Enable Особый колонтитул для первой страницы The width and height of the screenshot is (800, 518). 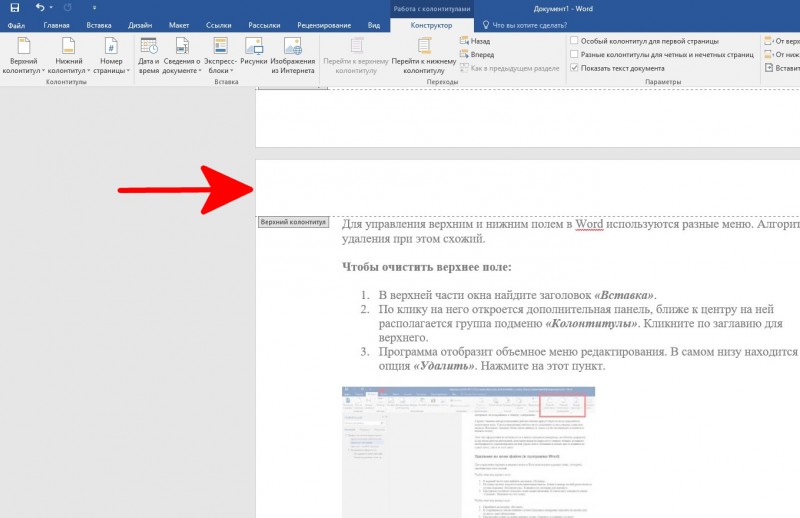[574, 41]
